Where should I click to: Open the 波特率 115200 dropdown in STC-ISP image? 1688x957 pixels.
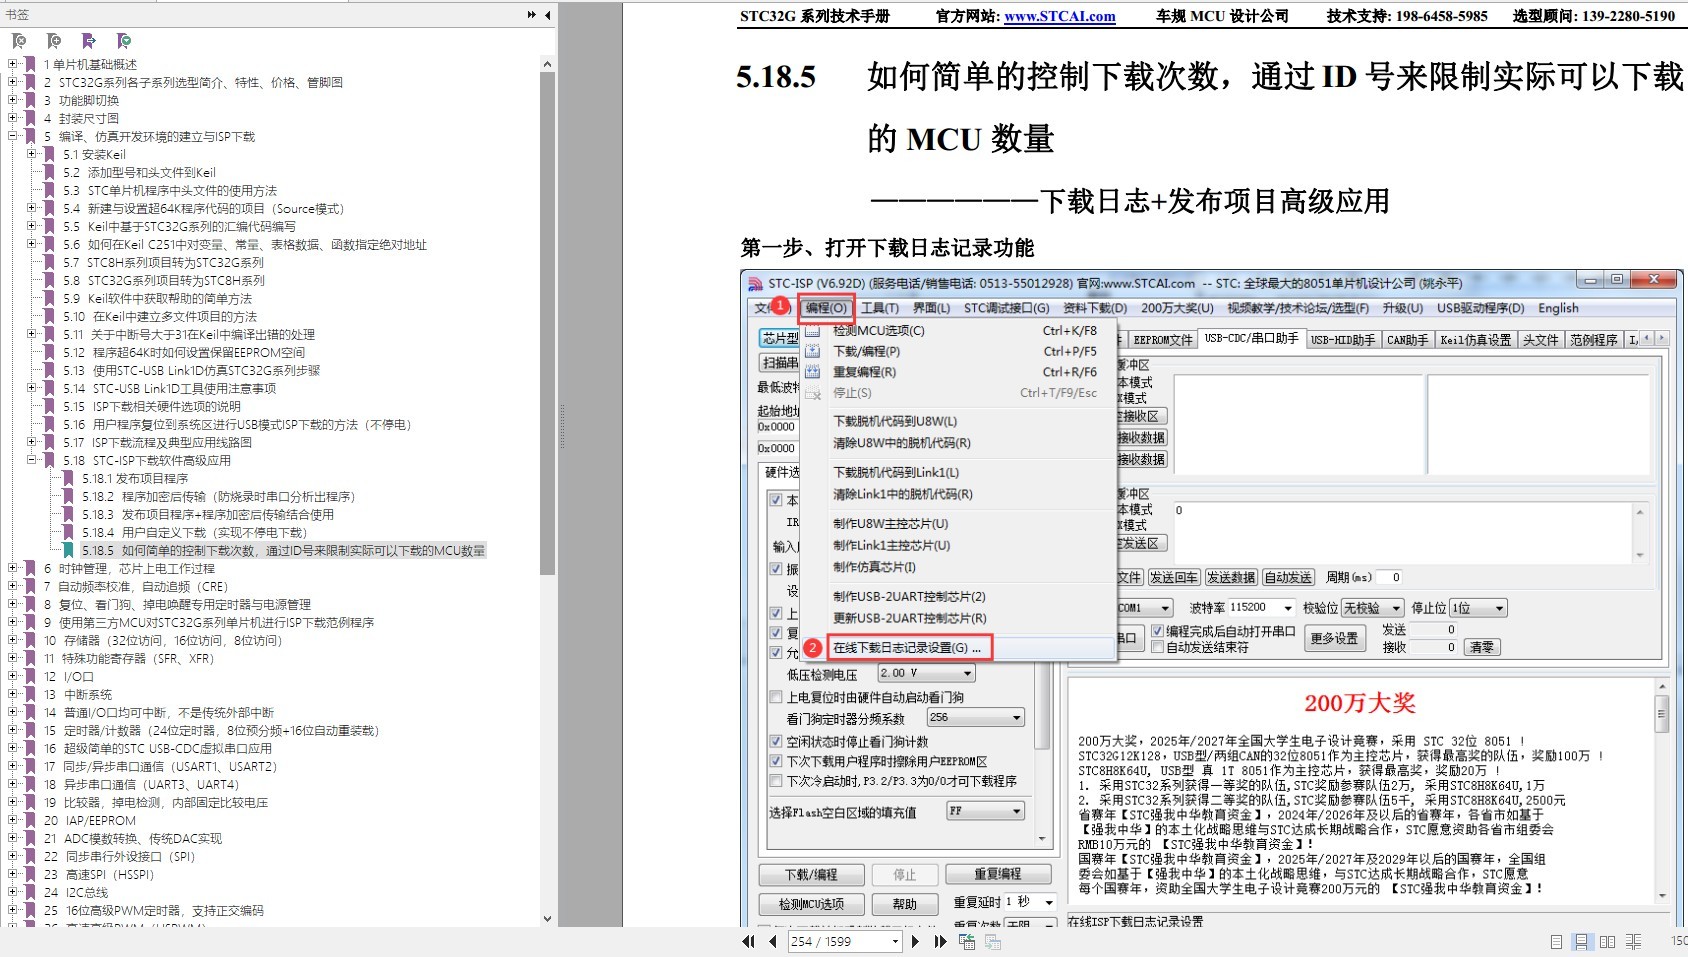pos(1287,608)
